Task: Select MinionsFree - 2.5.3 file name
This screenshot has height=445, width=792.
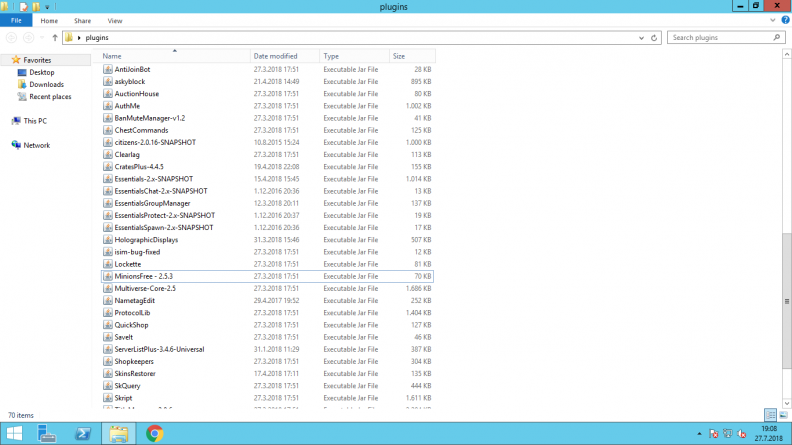Action: click(143, 276)
